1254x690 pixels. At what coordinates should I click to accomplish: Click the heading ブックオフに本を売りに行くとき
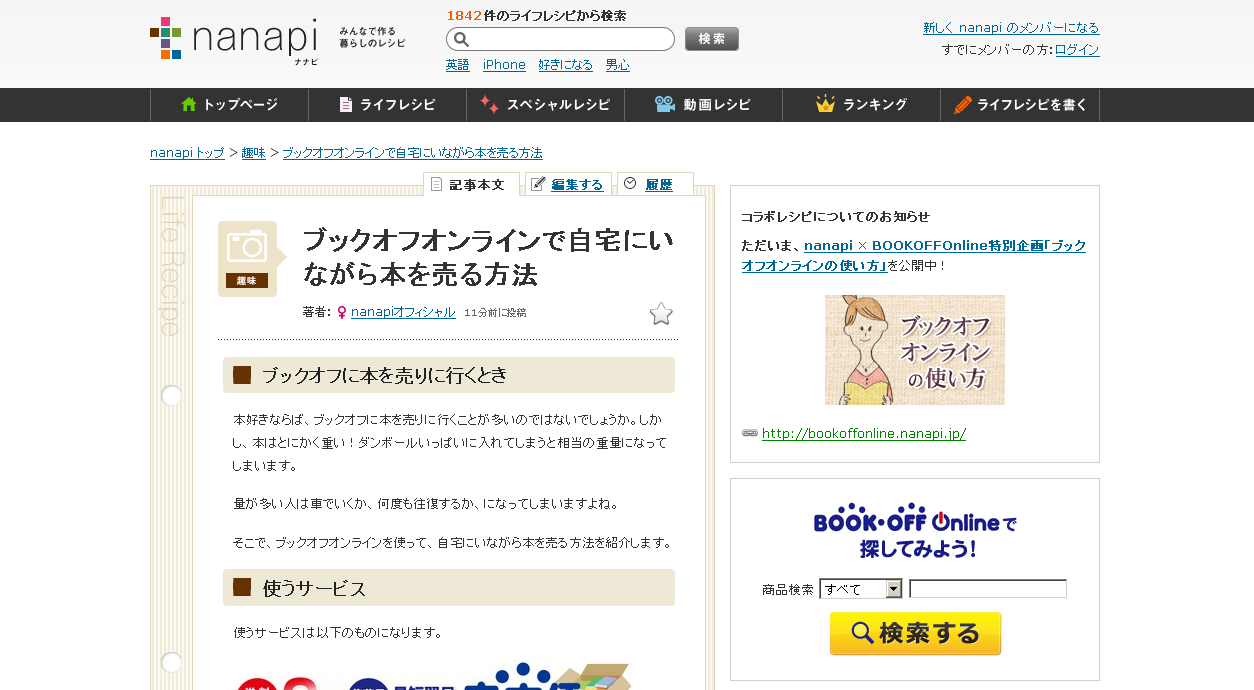pos(385,376)
